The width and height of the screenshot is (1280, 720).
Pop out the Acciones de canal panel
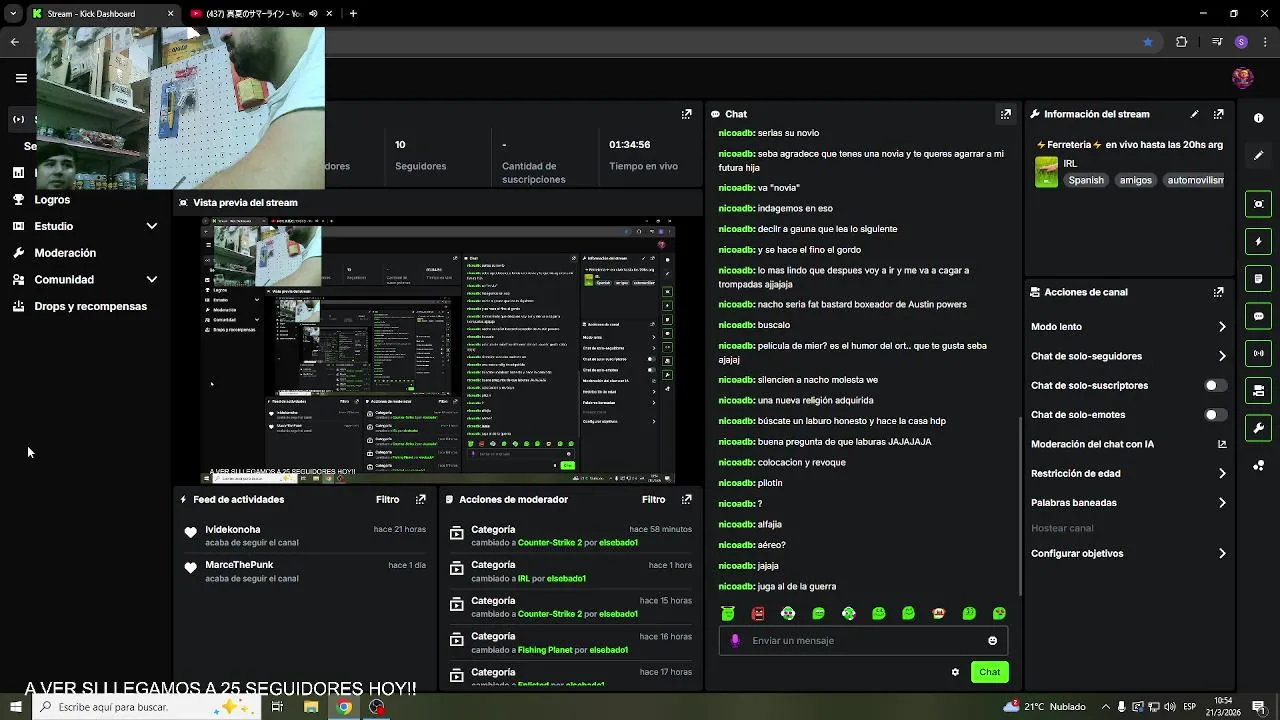coord(1218,292)
